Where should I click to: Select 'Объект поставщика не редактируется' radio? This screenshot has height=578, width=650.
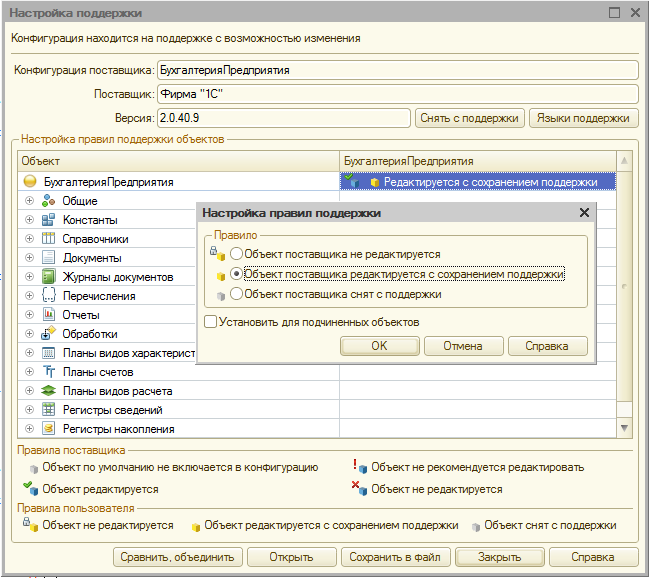coord(236,254)
